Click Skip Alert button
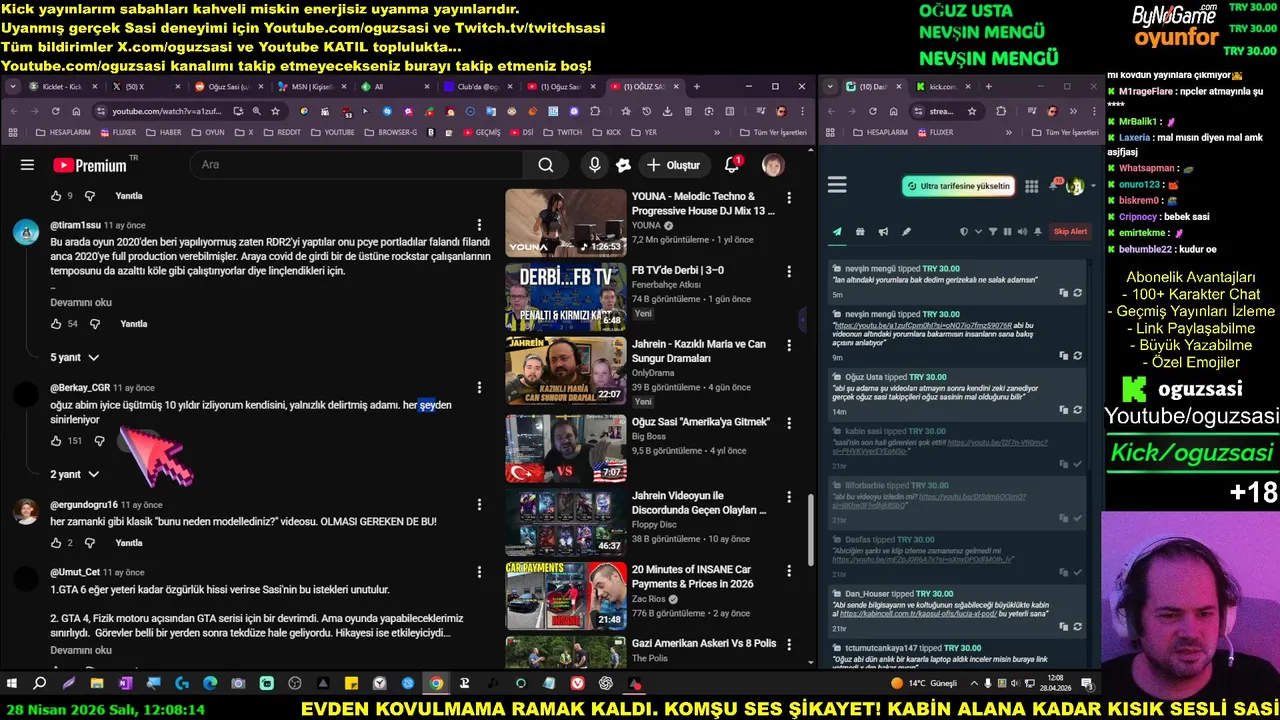This screenshot has height=720, width=1280. pos(1070,232)
